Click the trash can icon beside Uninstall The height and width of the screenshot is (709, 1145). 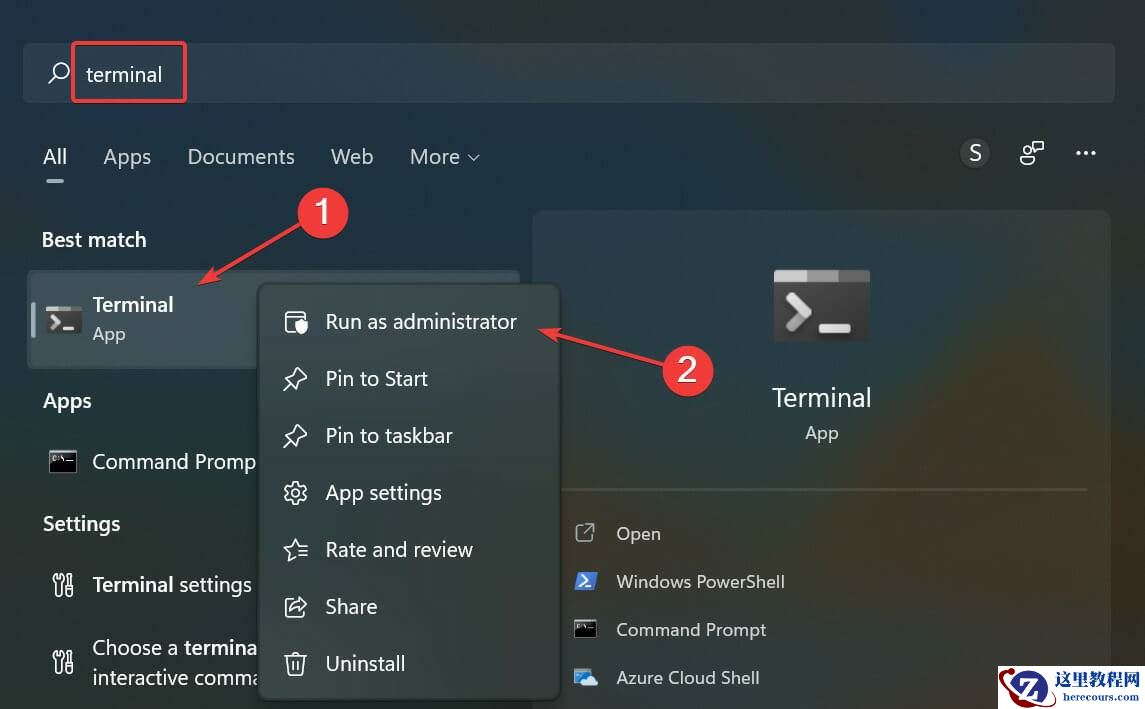[x=295, y=664]
